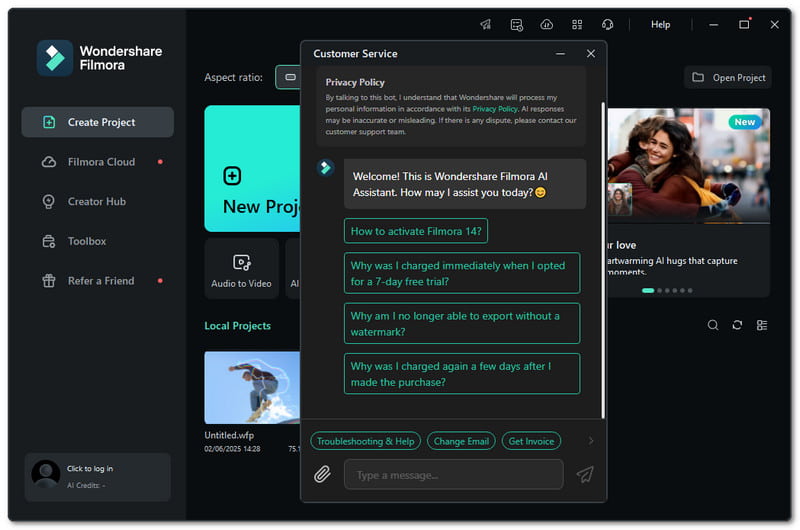
Task: Click the 'Click to log in' text
Action: [90, 468]
